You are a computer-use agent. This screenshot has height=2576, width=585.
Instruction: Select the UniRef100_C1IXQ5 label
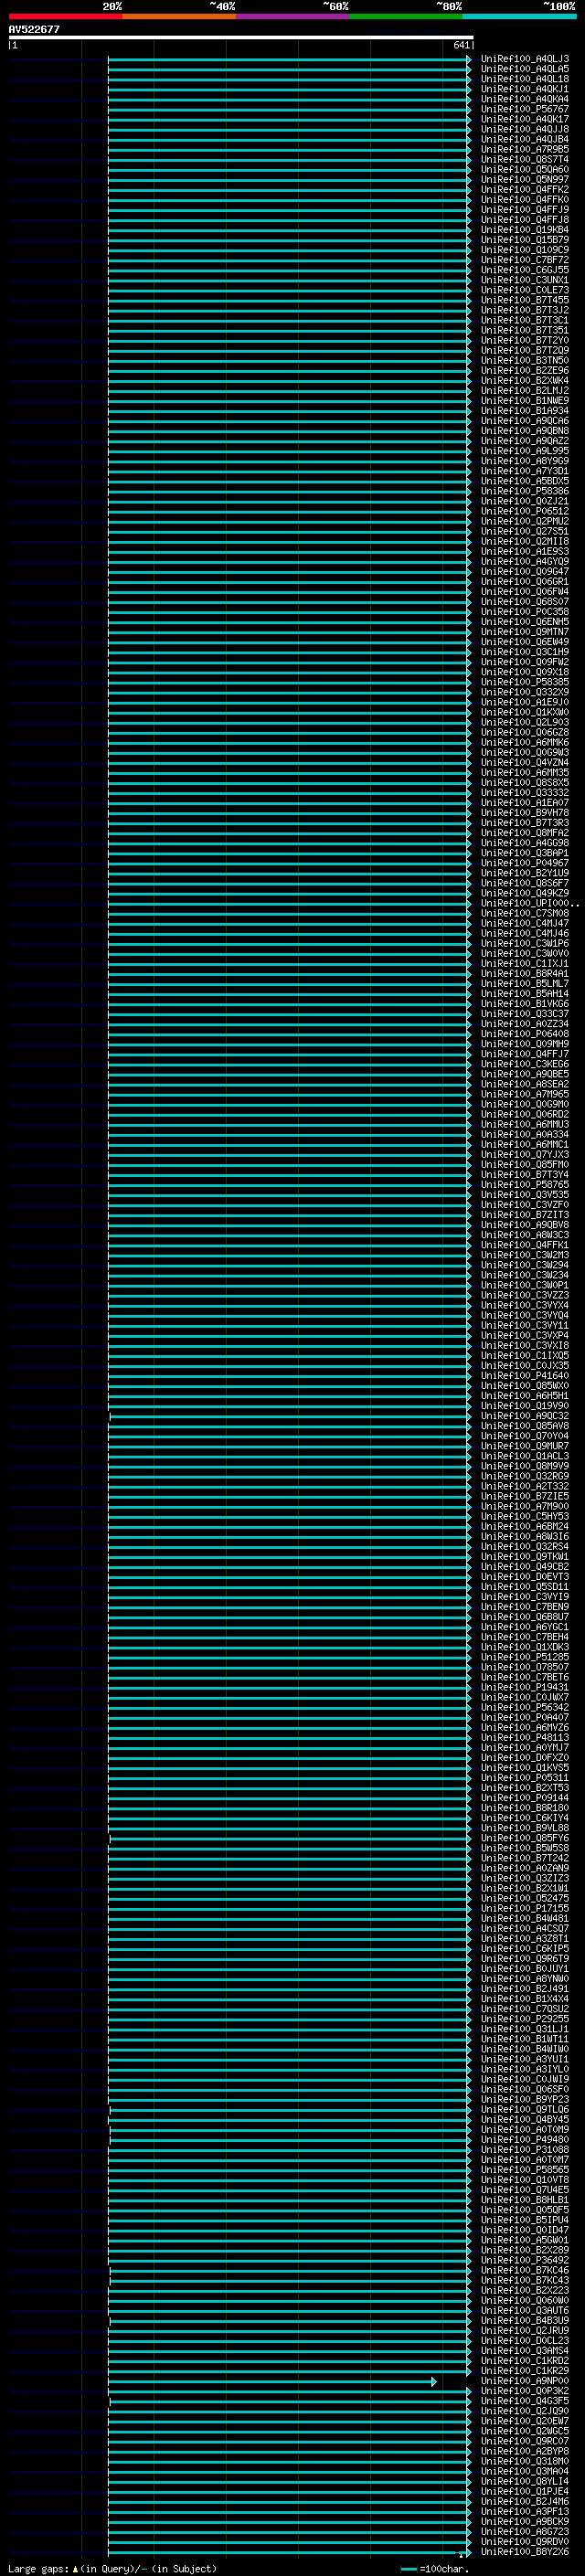pos(525,1356)
